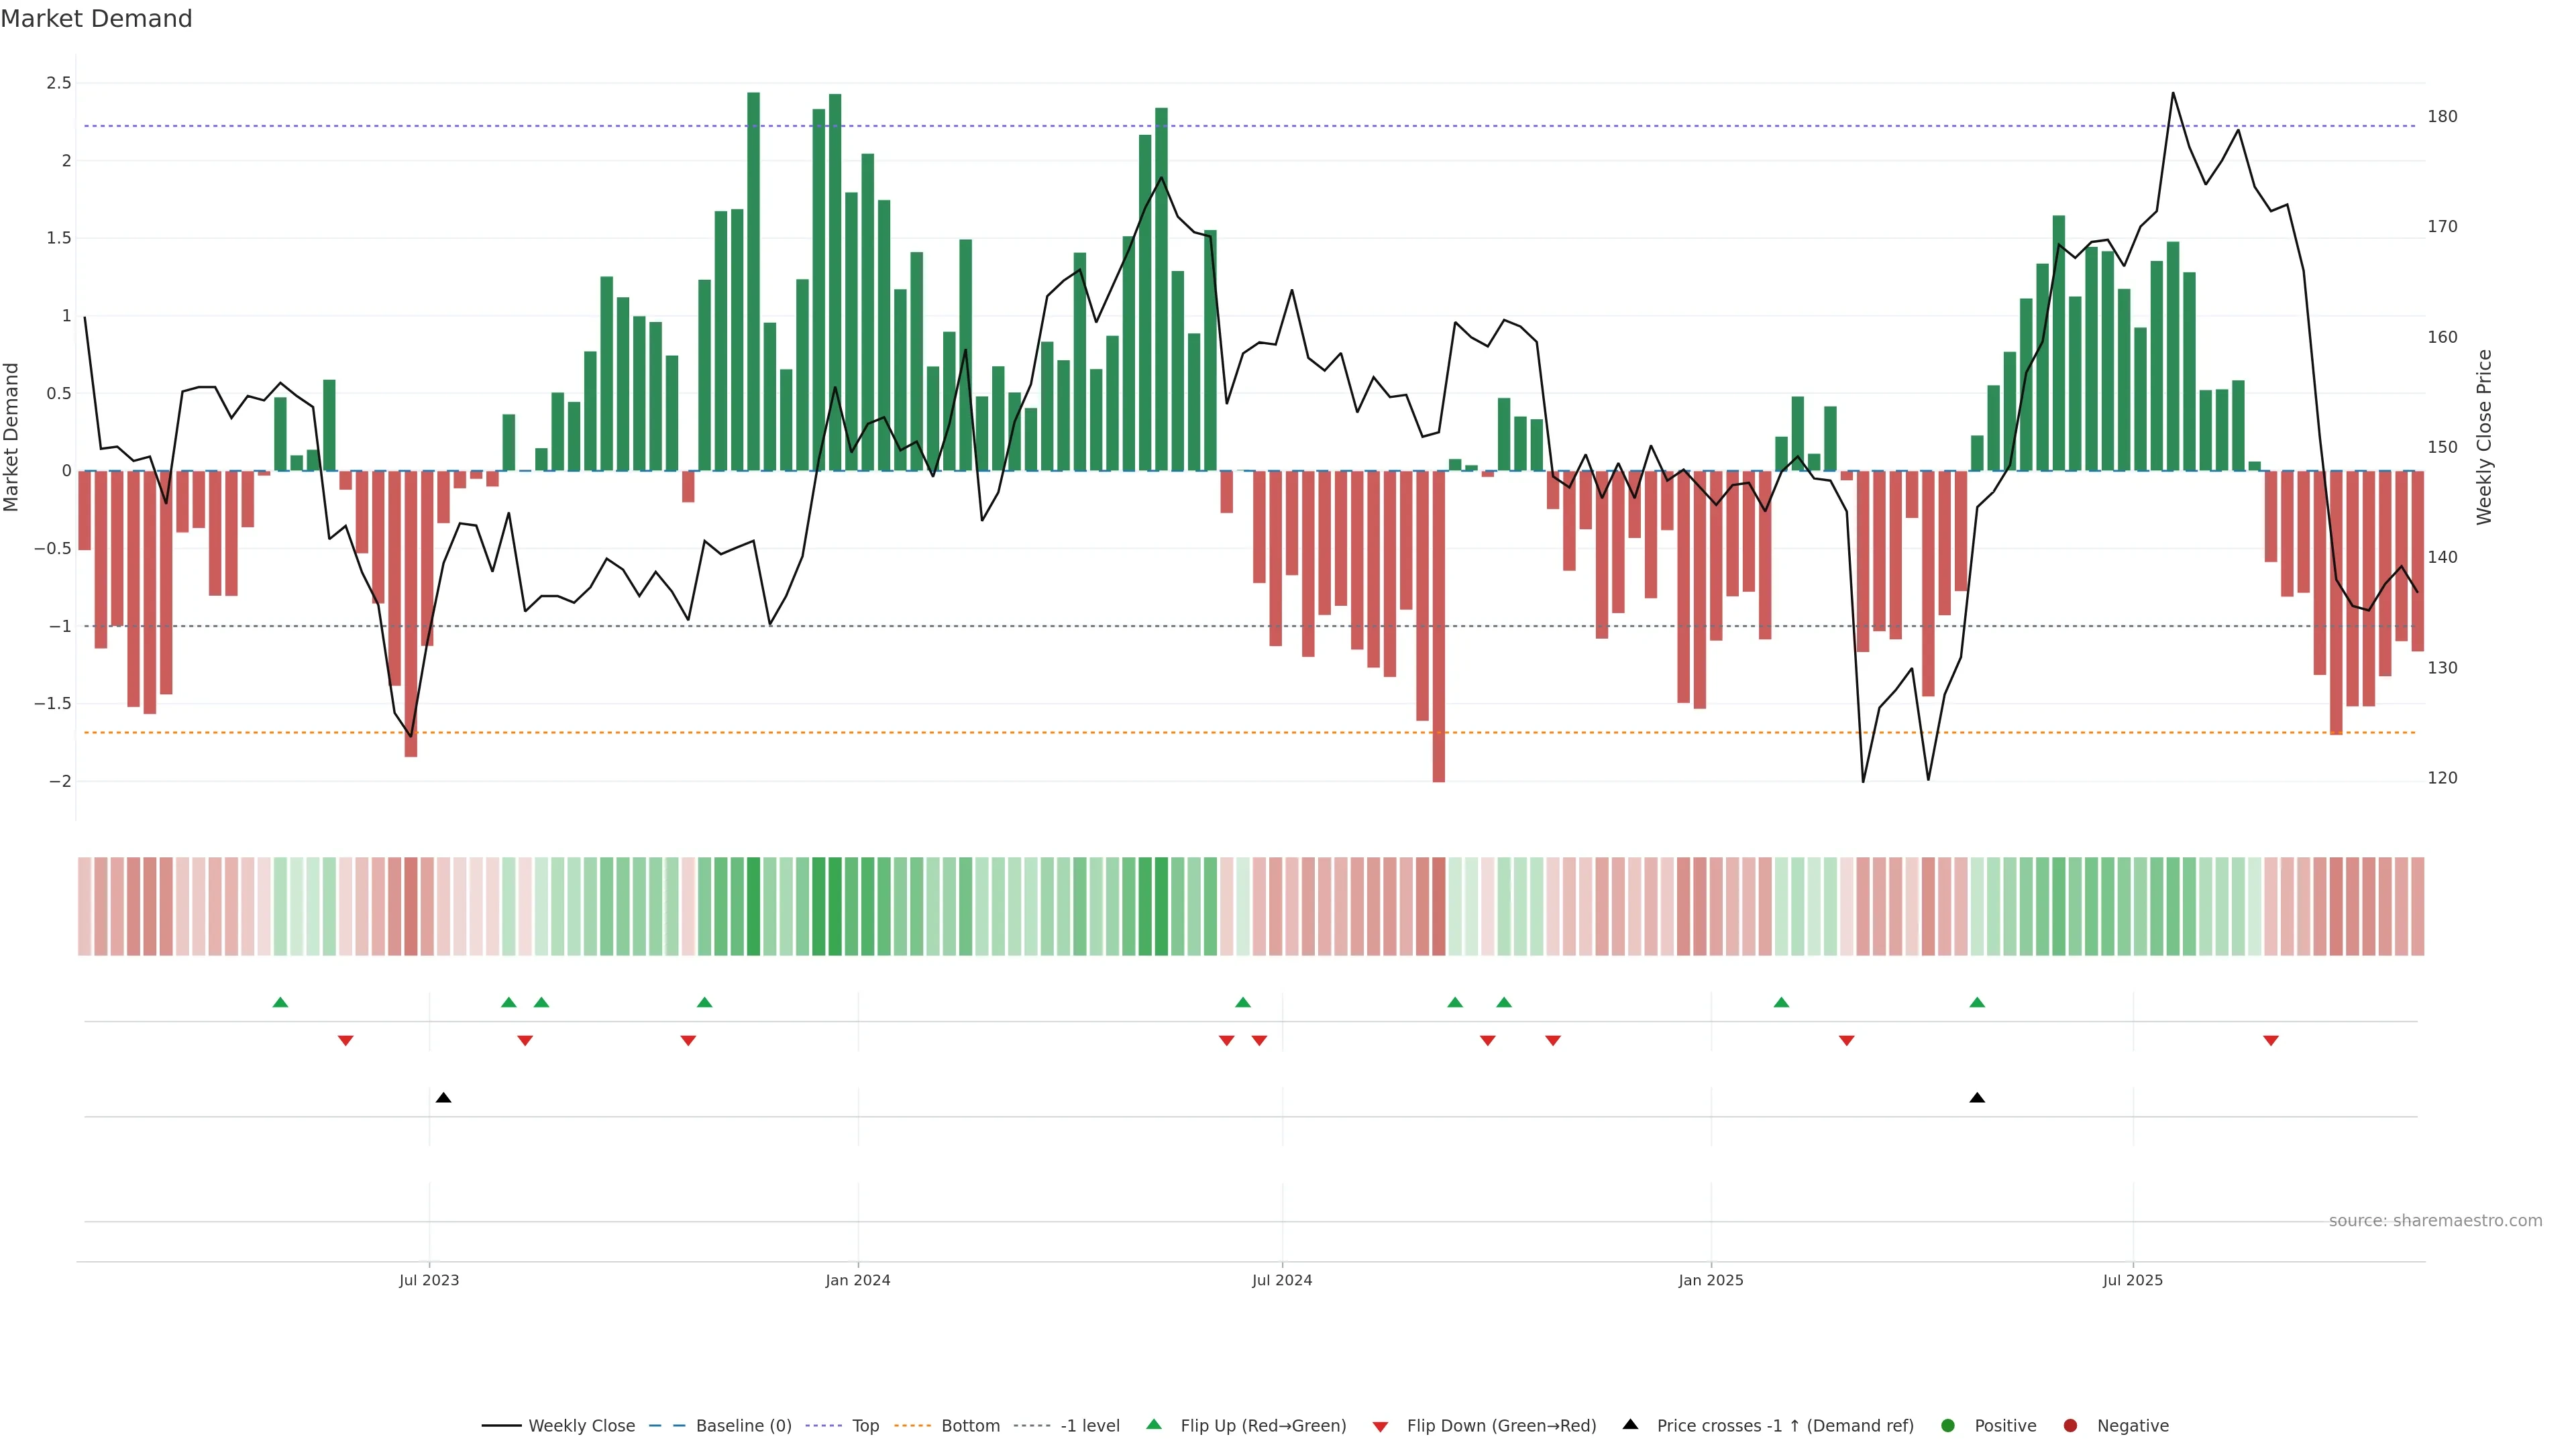The width and height of the screenshot is (2576, 1449).
Task: Click the Weekly Close Price axis title
Action: pos(2484,437)
